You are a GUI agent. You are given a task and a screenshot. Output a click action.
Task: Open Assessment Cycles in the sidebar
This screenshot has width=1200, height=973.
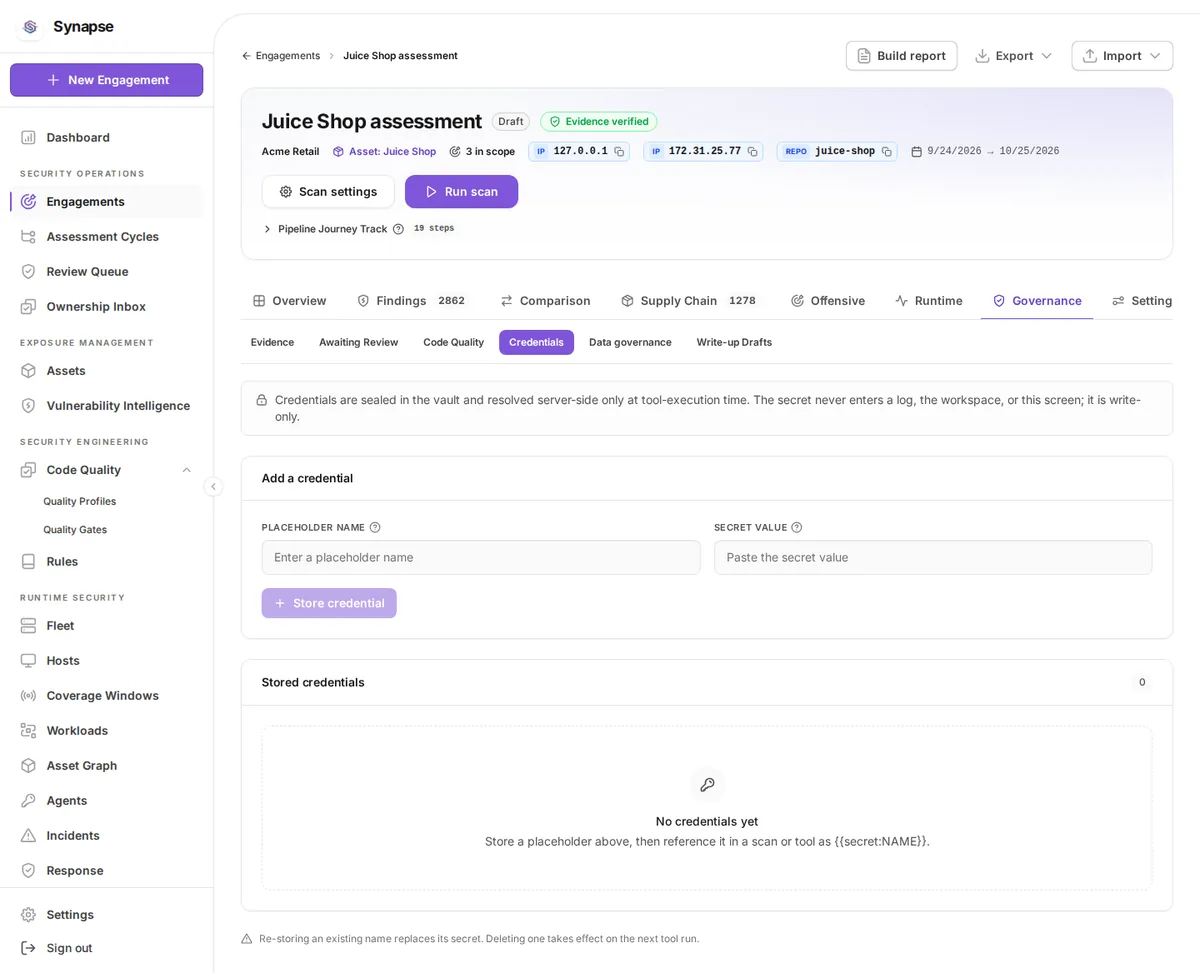107,236
